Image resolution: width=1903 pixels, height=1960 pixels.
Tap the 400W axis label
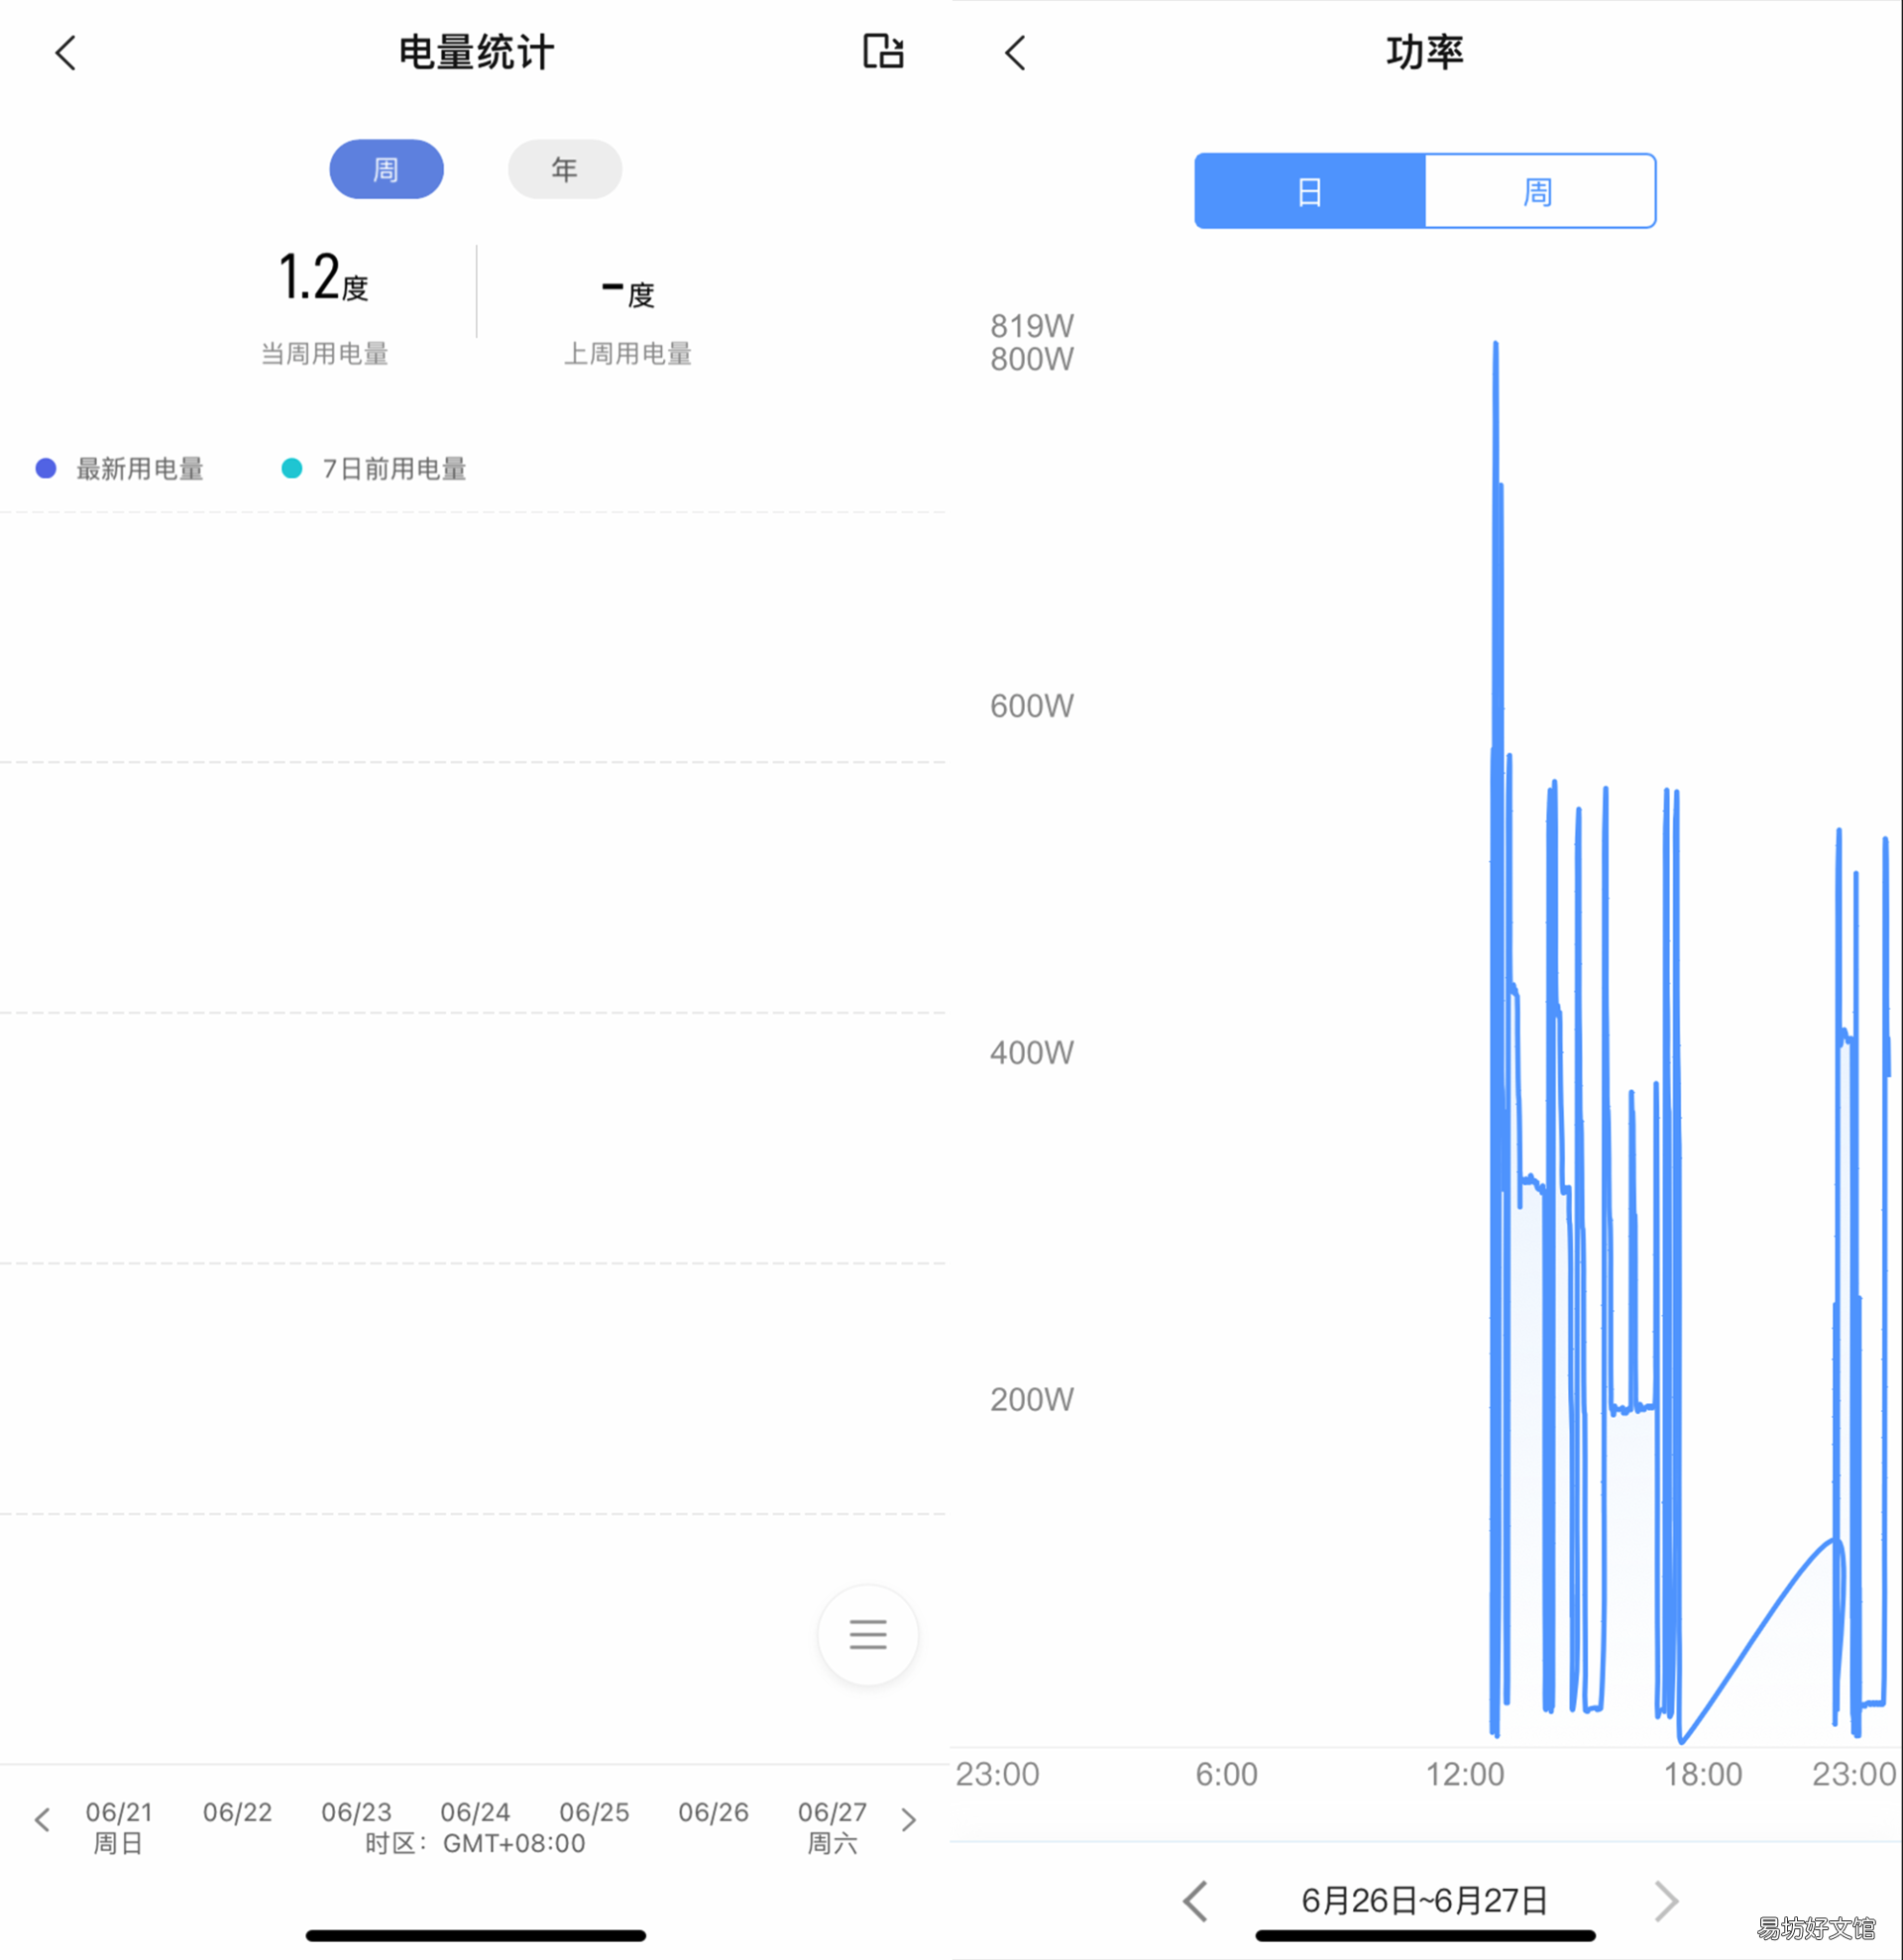tap(1032, 1052)
